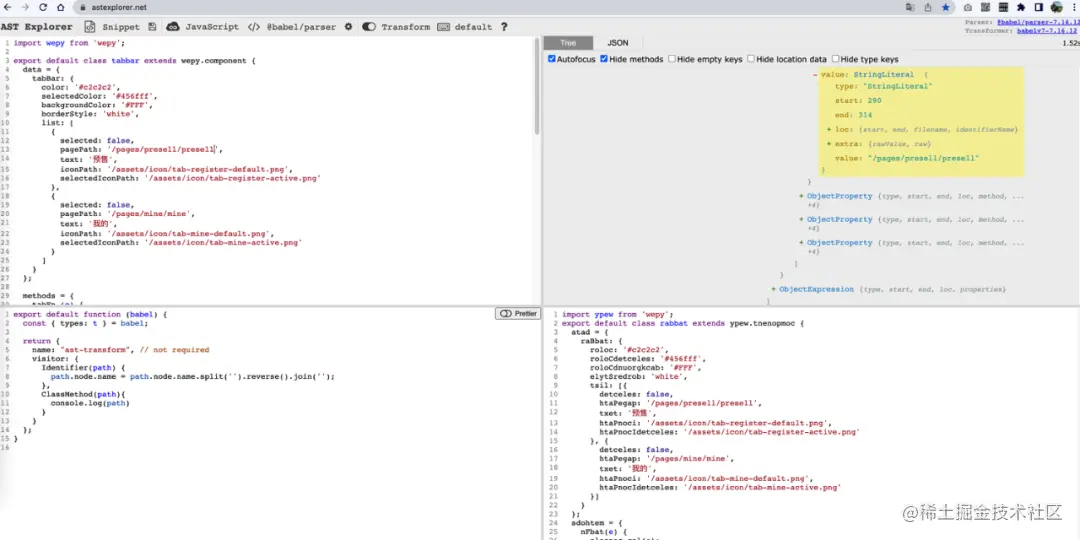Click the source editor vertical scrollbar
The image size is (1080, 540).
click(537, 86)
